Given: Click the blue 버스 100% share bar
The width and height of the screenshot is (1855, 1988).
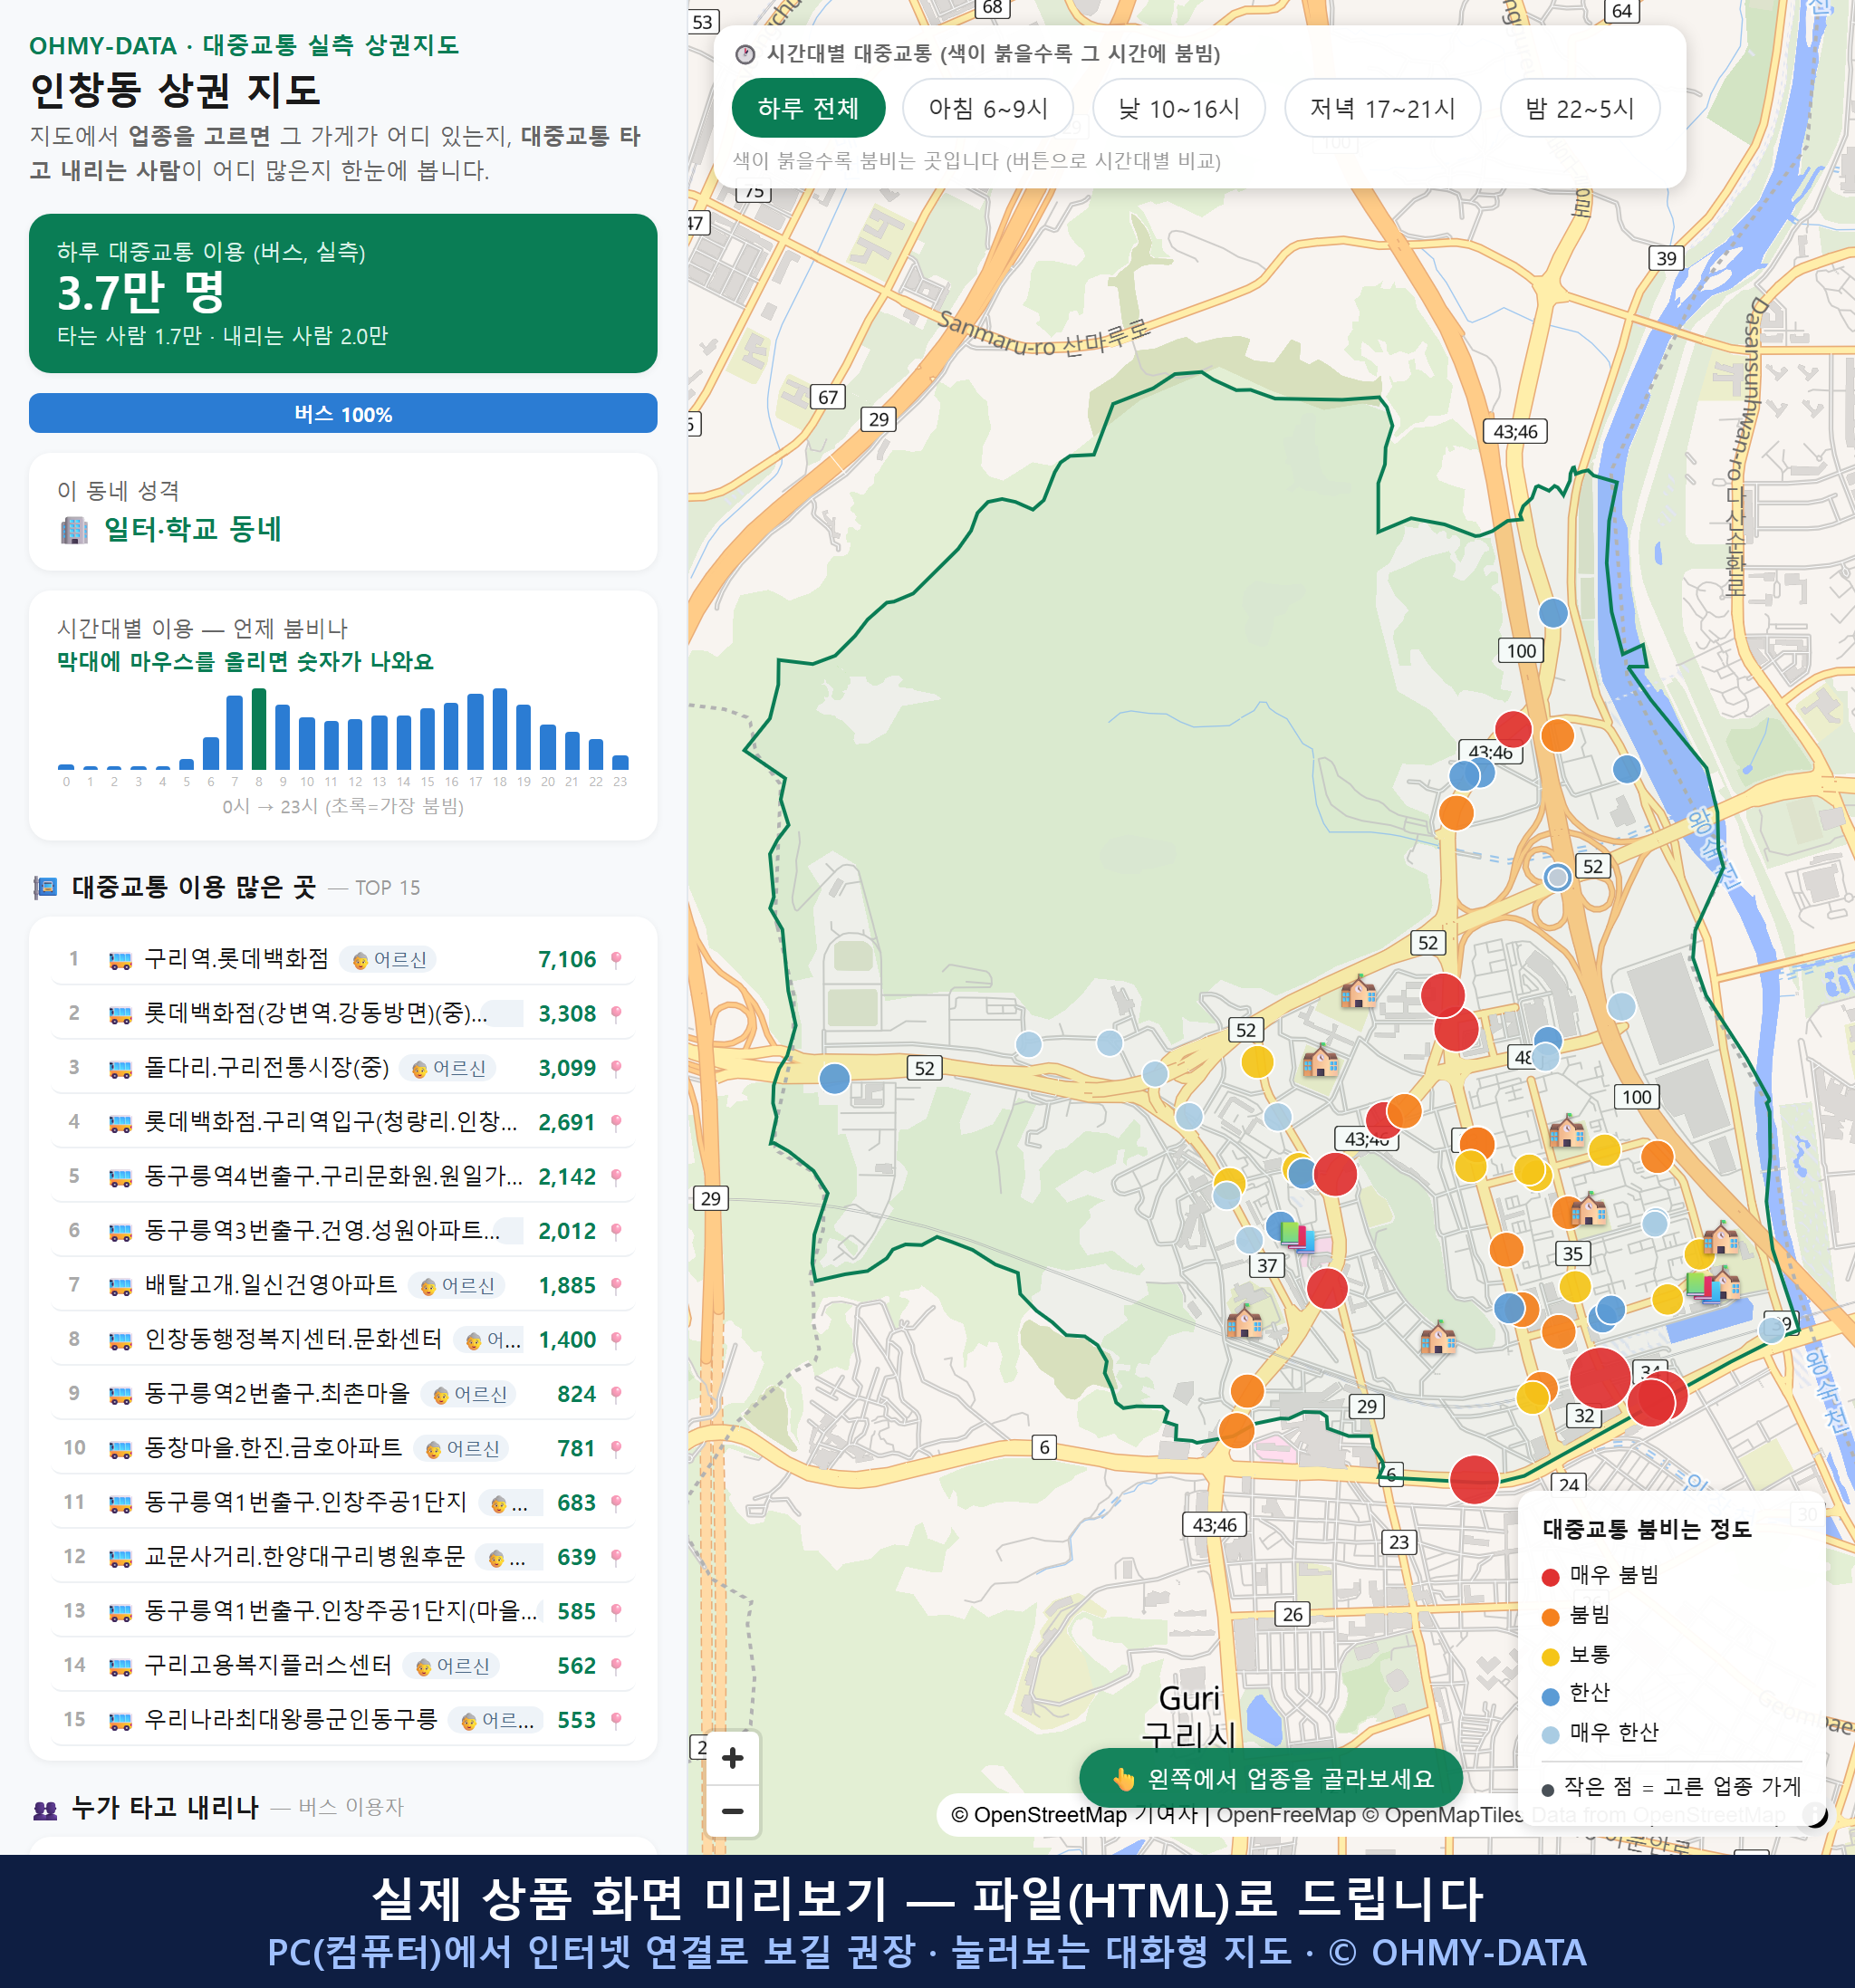Looking at the screenshot, I should [x=343, y=413].
